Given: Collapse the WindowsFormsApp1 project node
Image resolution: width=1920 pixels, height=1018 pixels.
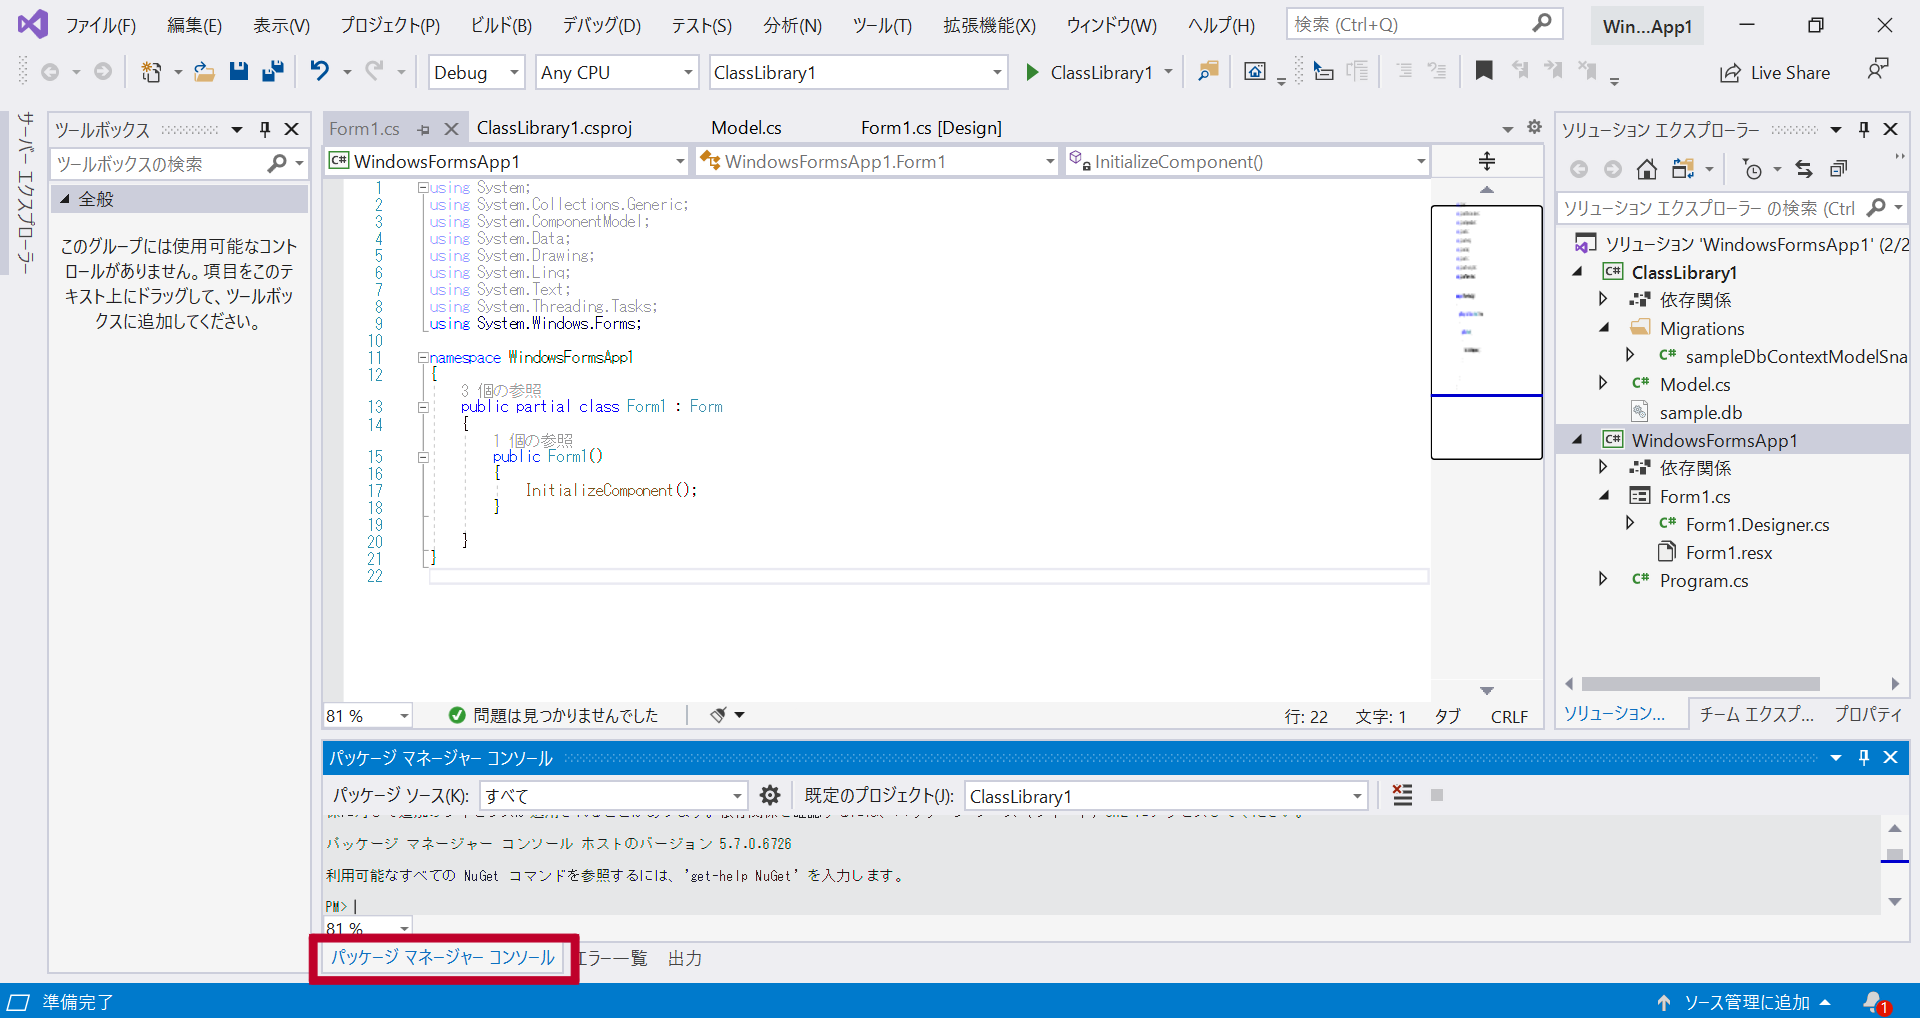Looking at the screenshot, I should (x=1578, y=439).
